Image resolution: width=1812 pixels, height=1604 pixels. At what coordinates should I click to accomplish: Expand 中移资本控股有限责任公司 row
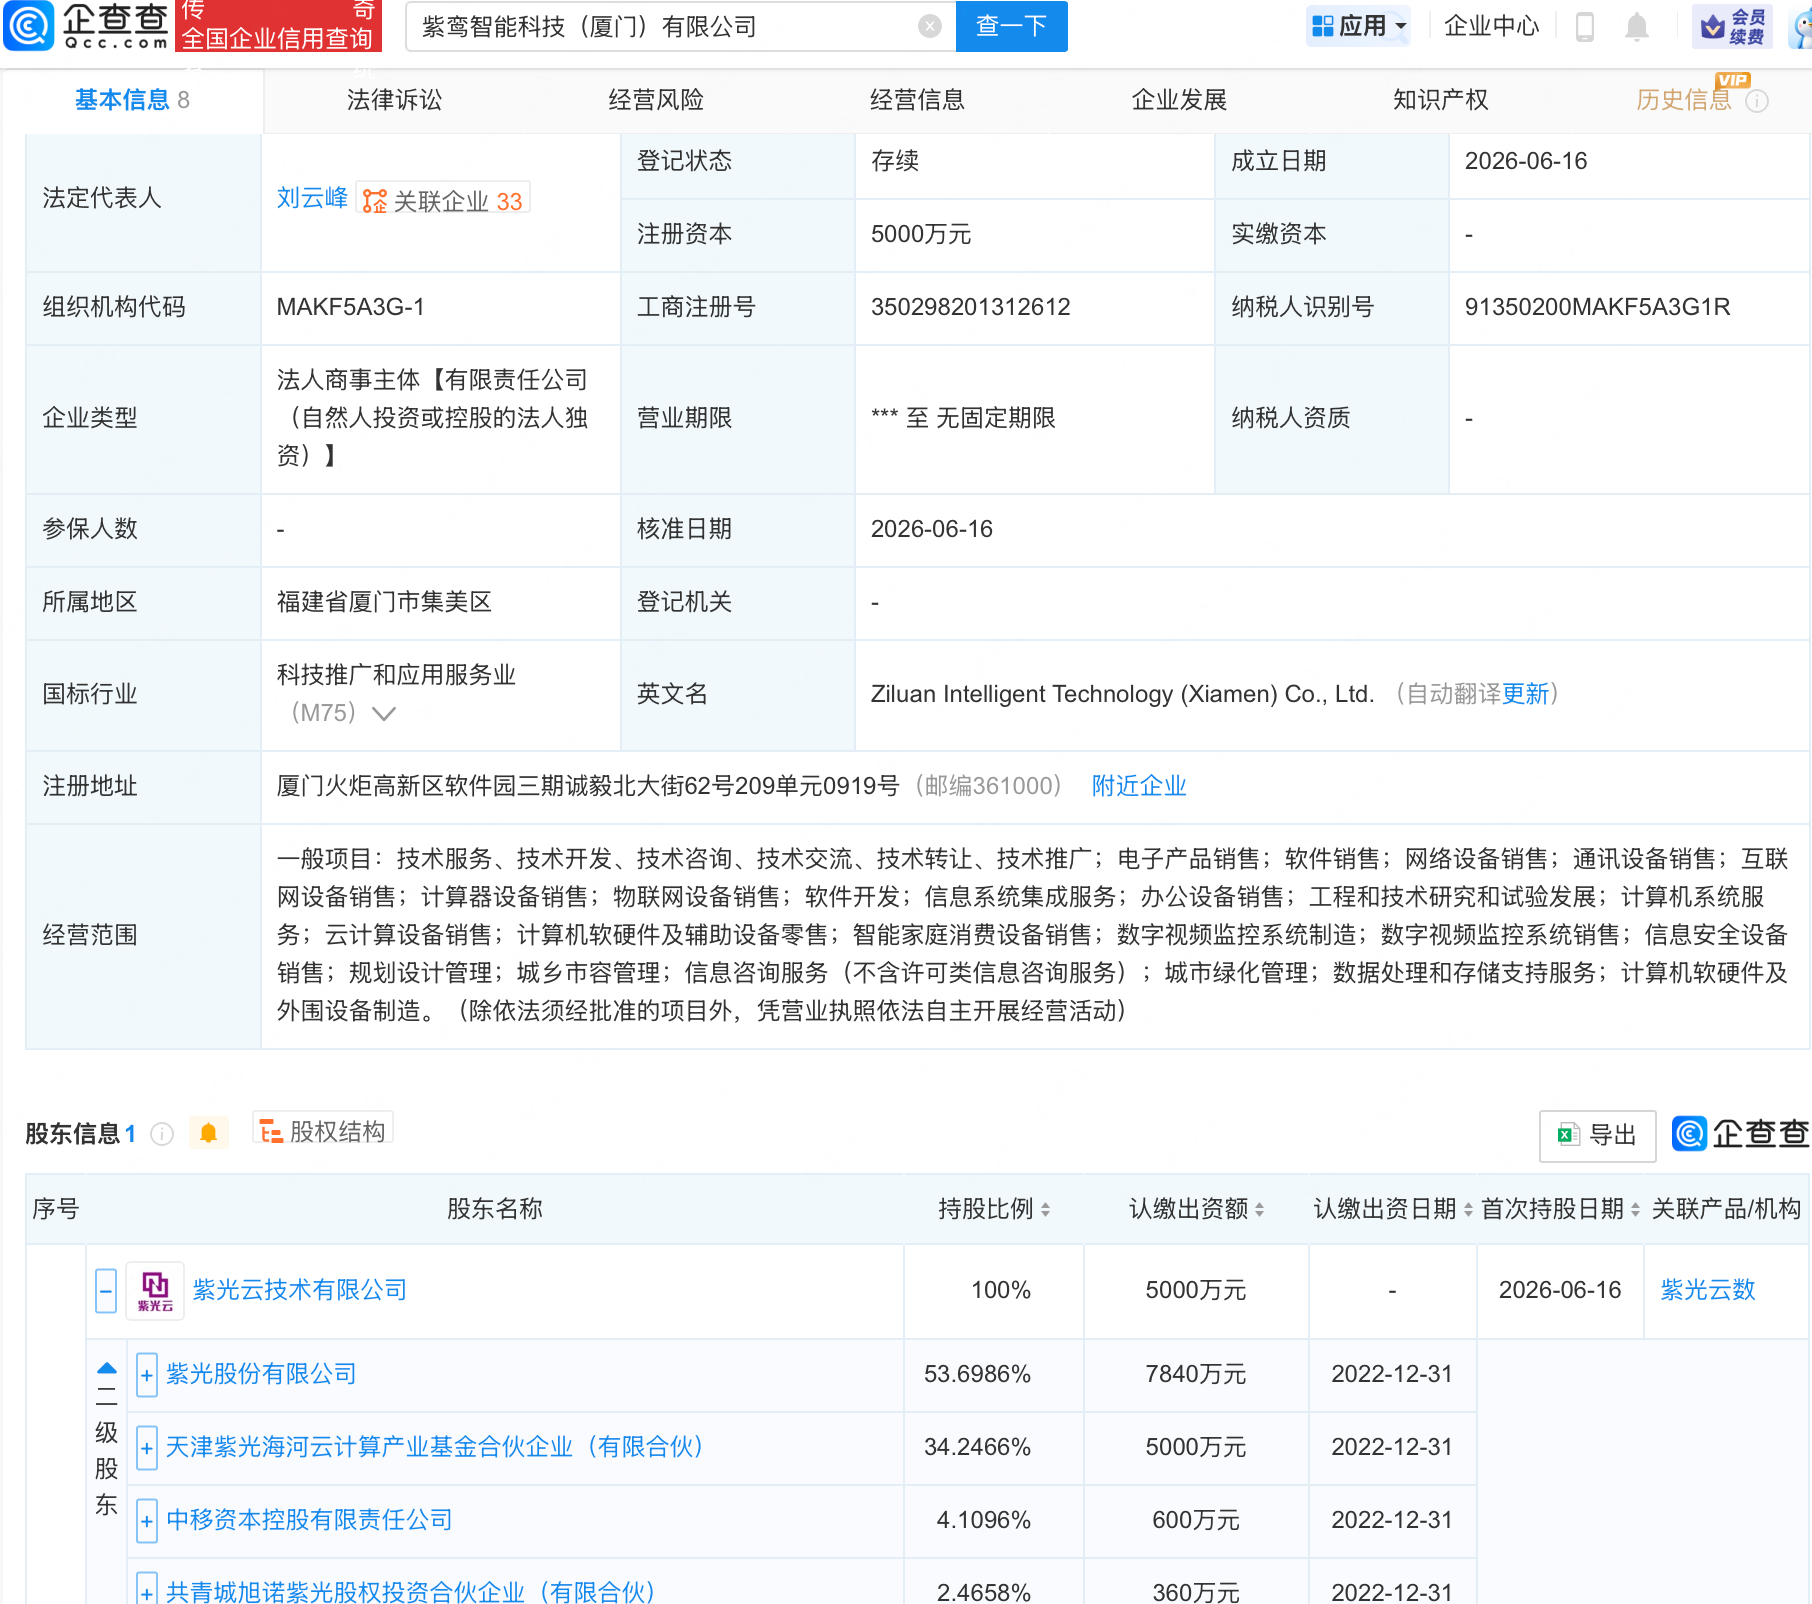point(147,1521)
